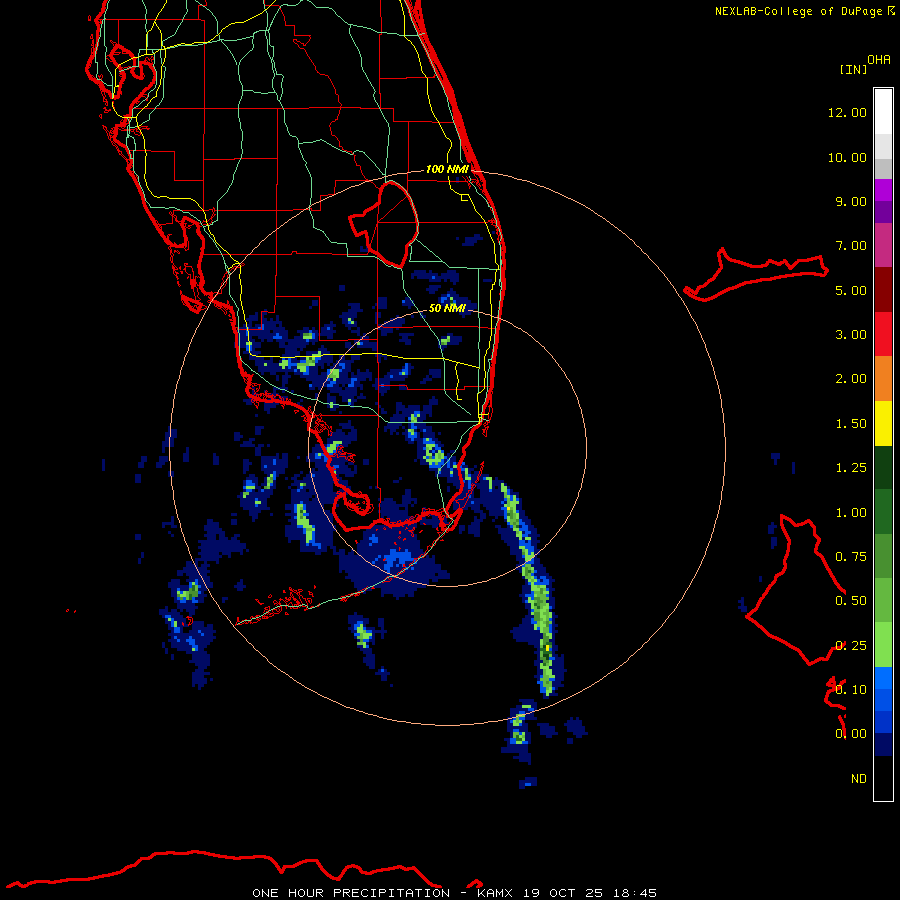
Task: Click the 5.00 legend value
Action: point(851,290)
